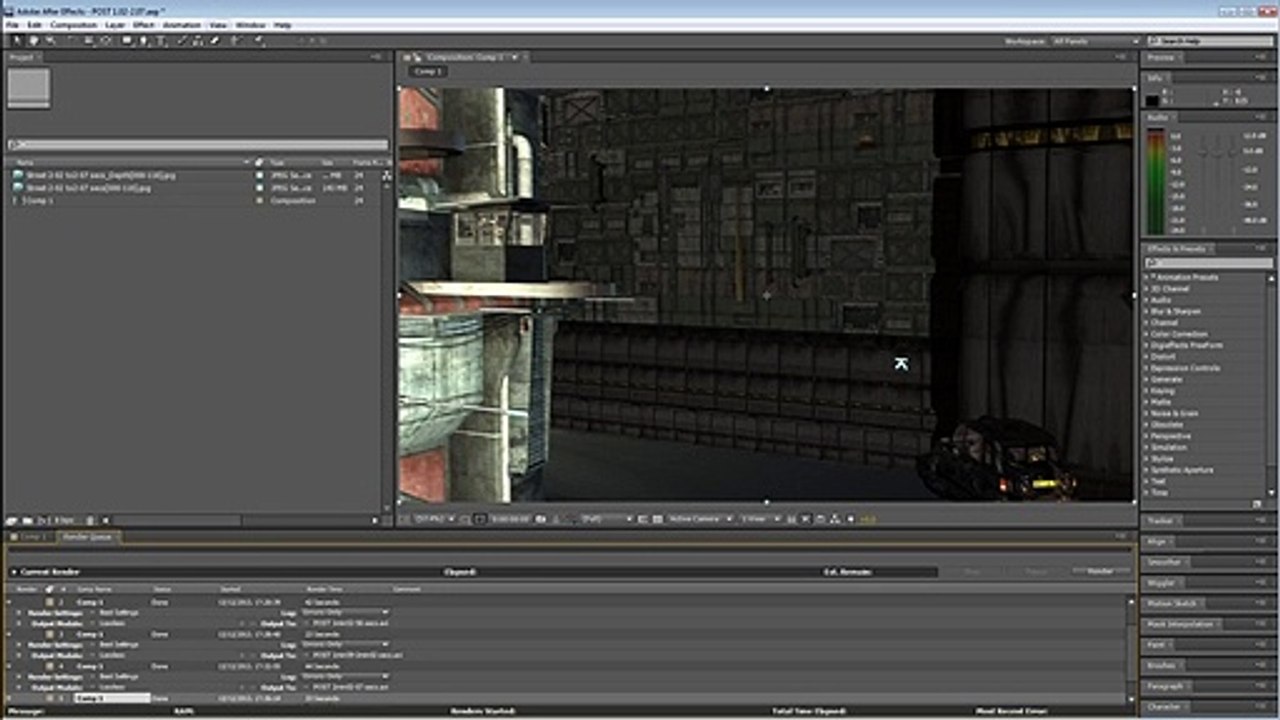Select the Zoom tool
The width and height of the screenshot is (1280, 720).
pos(50,41)
